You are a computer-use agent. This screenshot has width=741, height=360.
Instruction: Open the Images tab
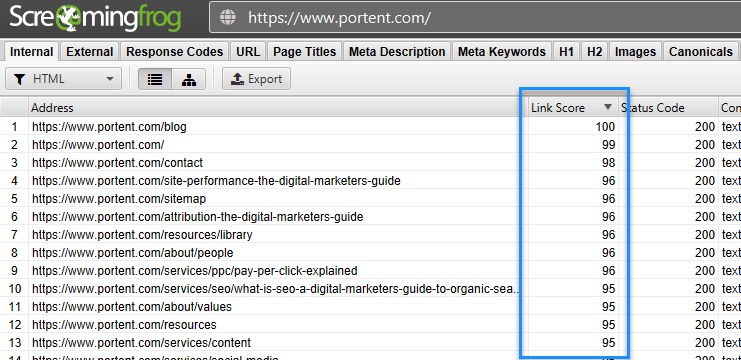coord(636,51)
